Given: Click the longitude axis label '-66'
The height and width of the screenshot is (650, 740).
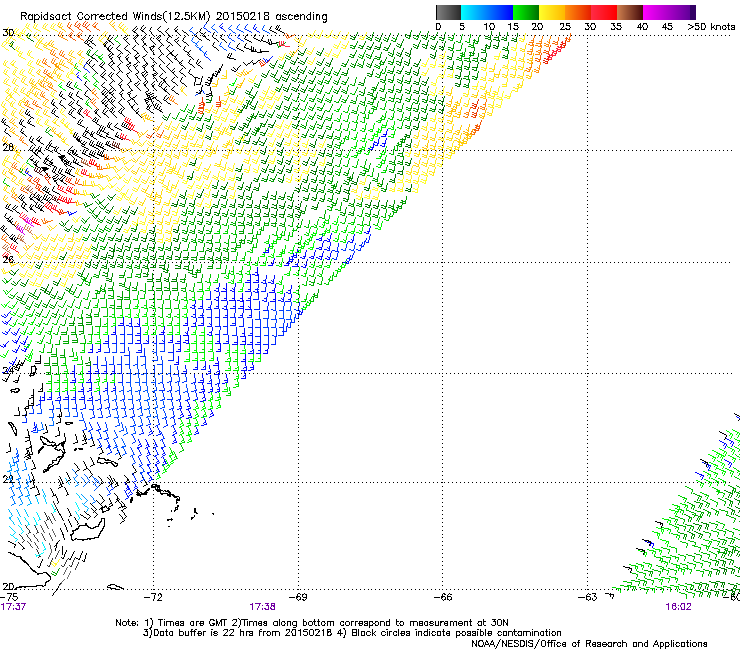Looking at the screenshot, I should point(443,597).
